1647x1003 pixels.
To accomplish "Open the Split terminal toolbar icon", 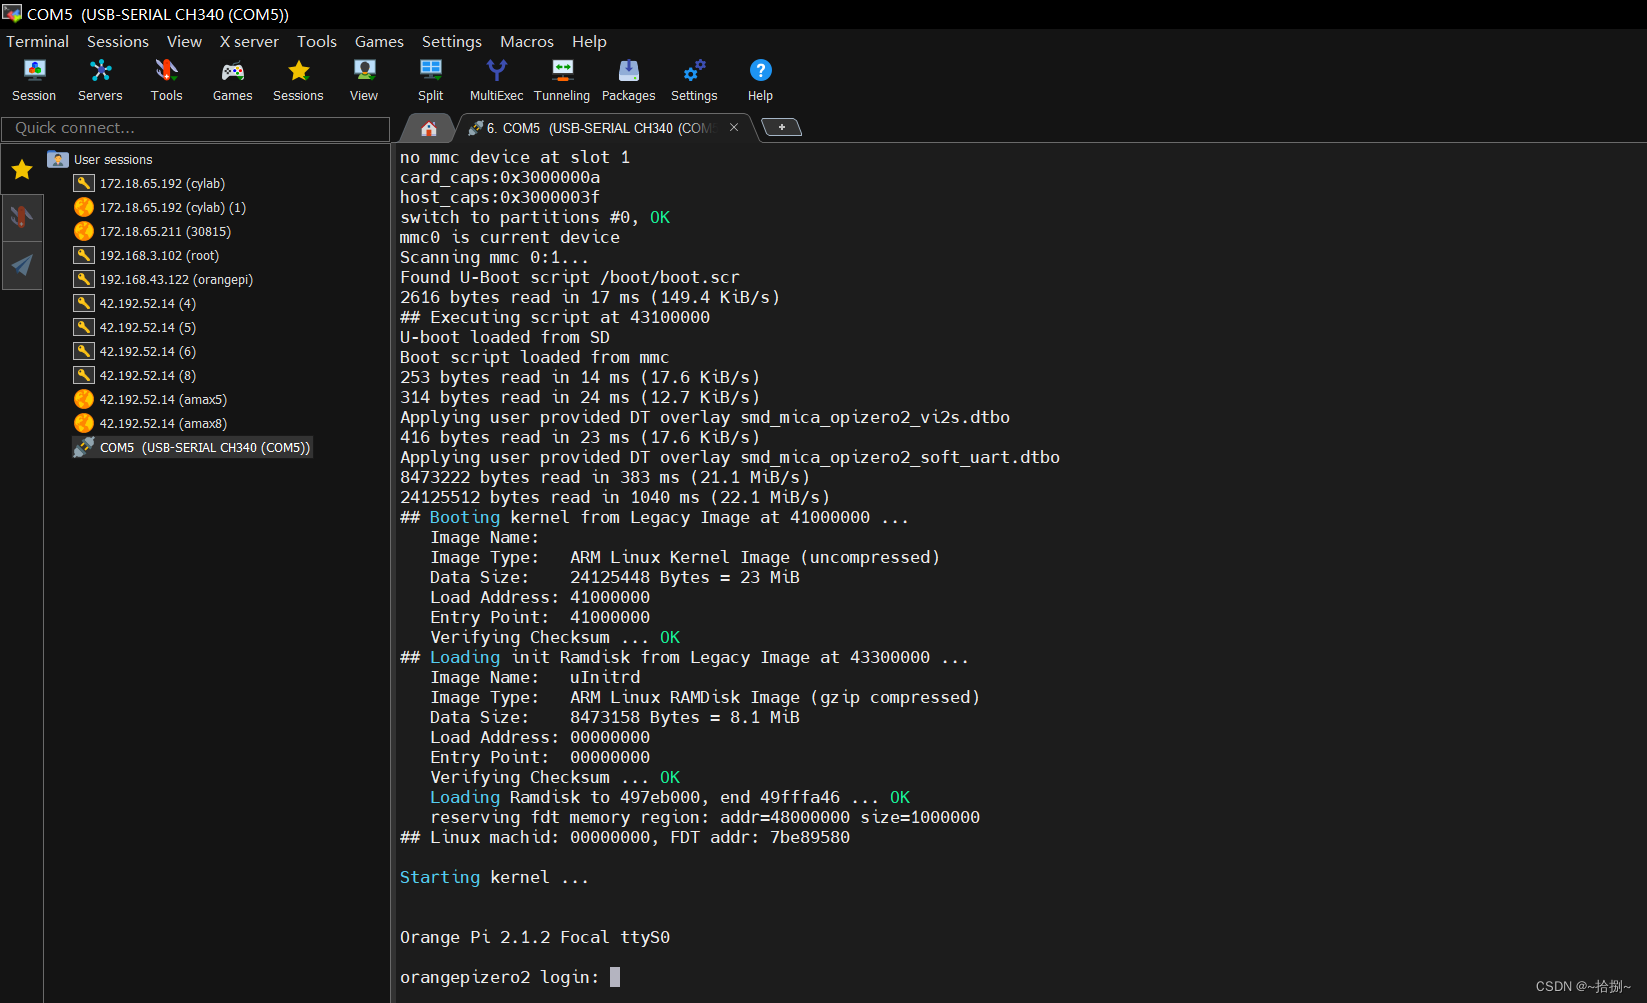I will tap(430, 80).
